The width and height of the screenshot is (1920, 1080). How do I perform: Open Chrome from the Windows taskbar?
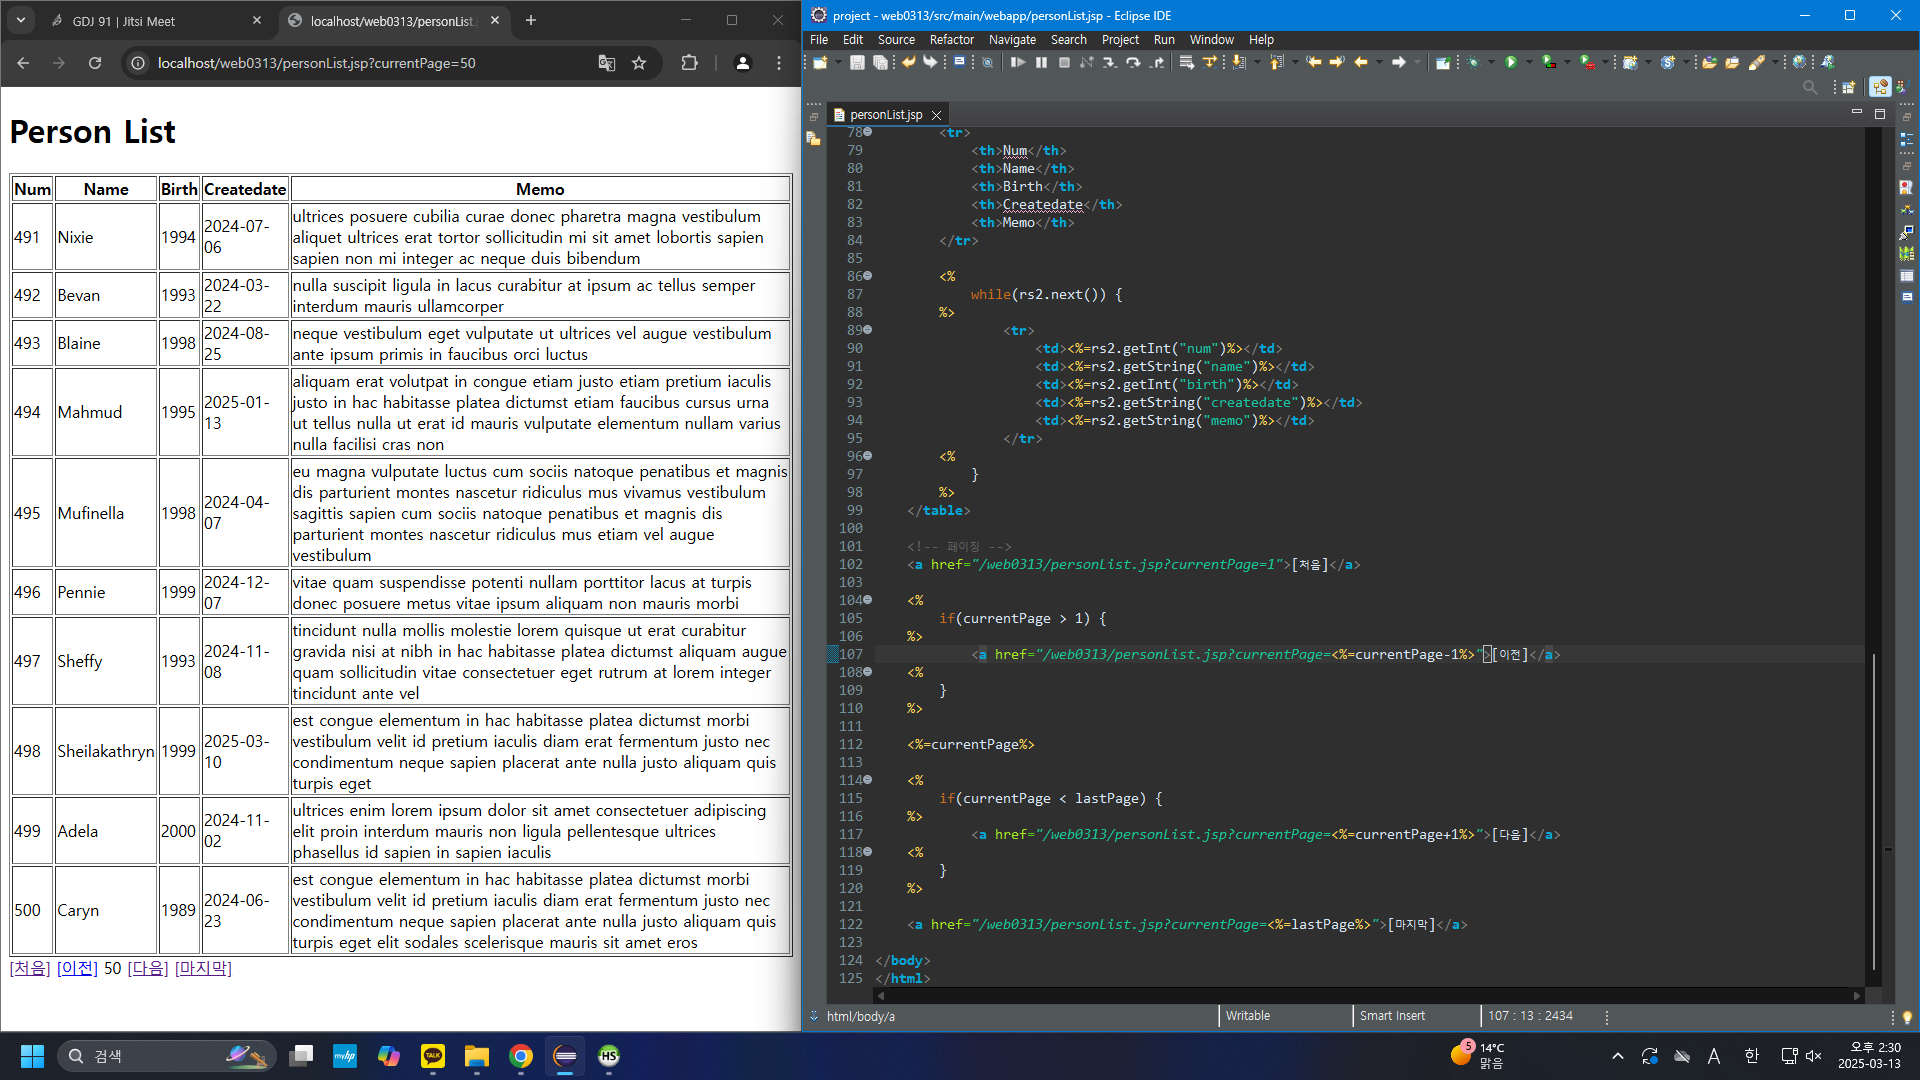(520, 1056)
